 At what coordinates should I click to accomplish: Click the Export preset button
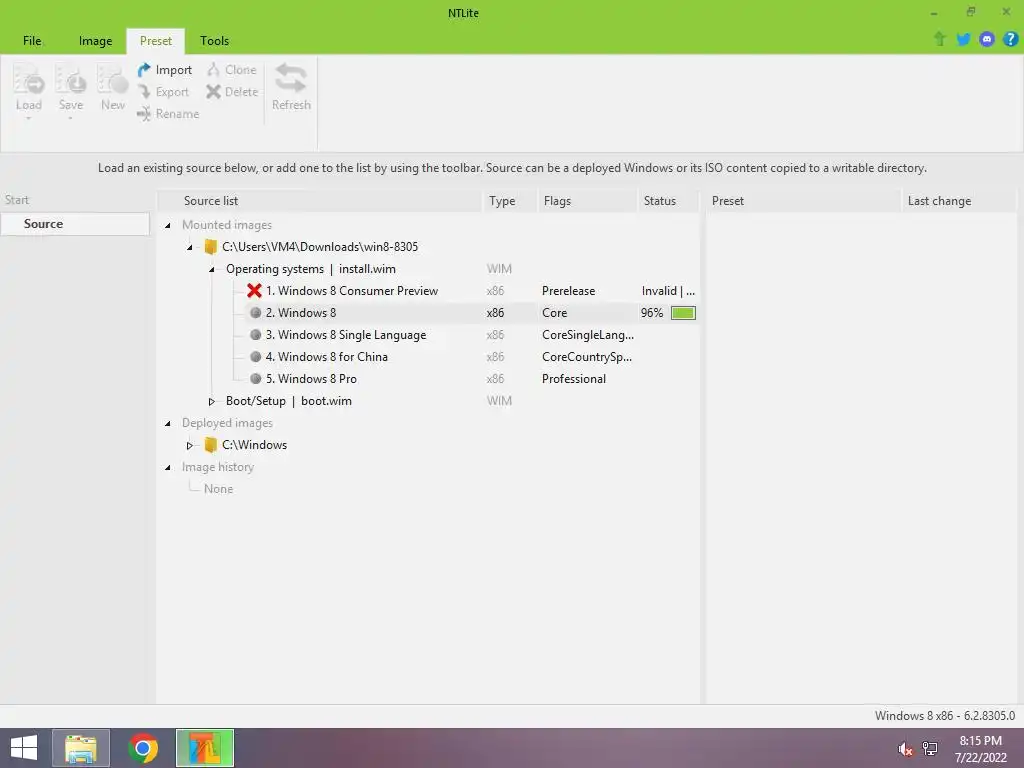(x=163, y=92)
